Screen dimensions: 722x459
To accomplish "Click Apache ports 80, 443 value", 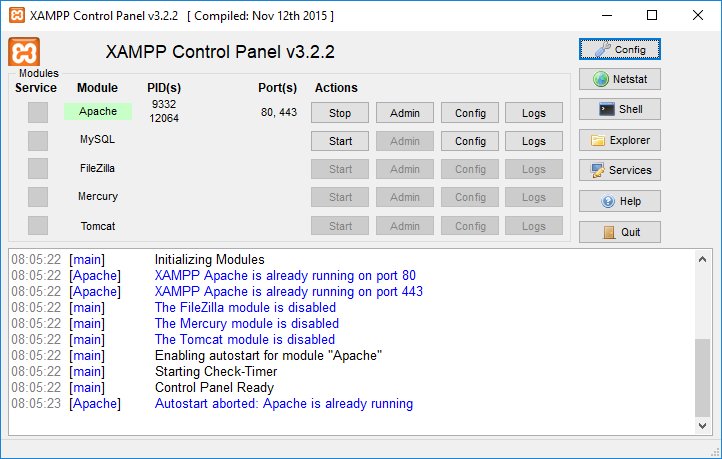I will pyautogui.click(x=279, y=112).
